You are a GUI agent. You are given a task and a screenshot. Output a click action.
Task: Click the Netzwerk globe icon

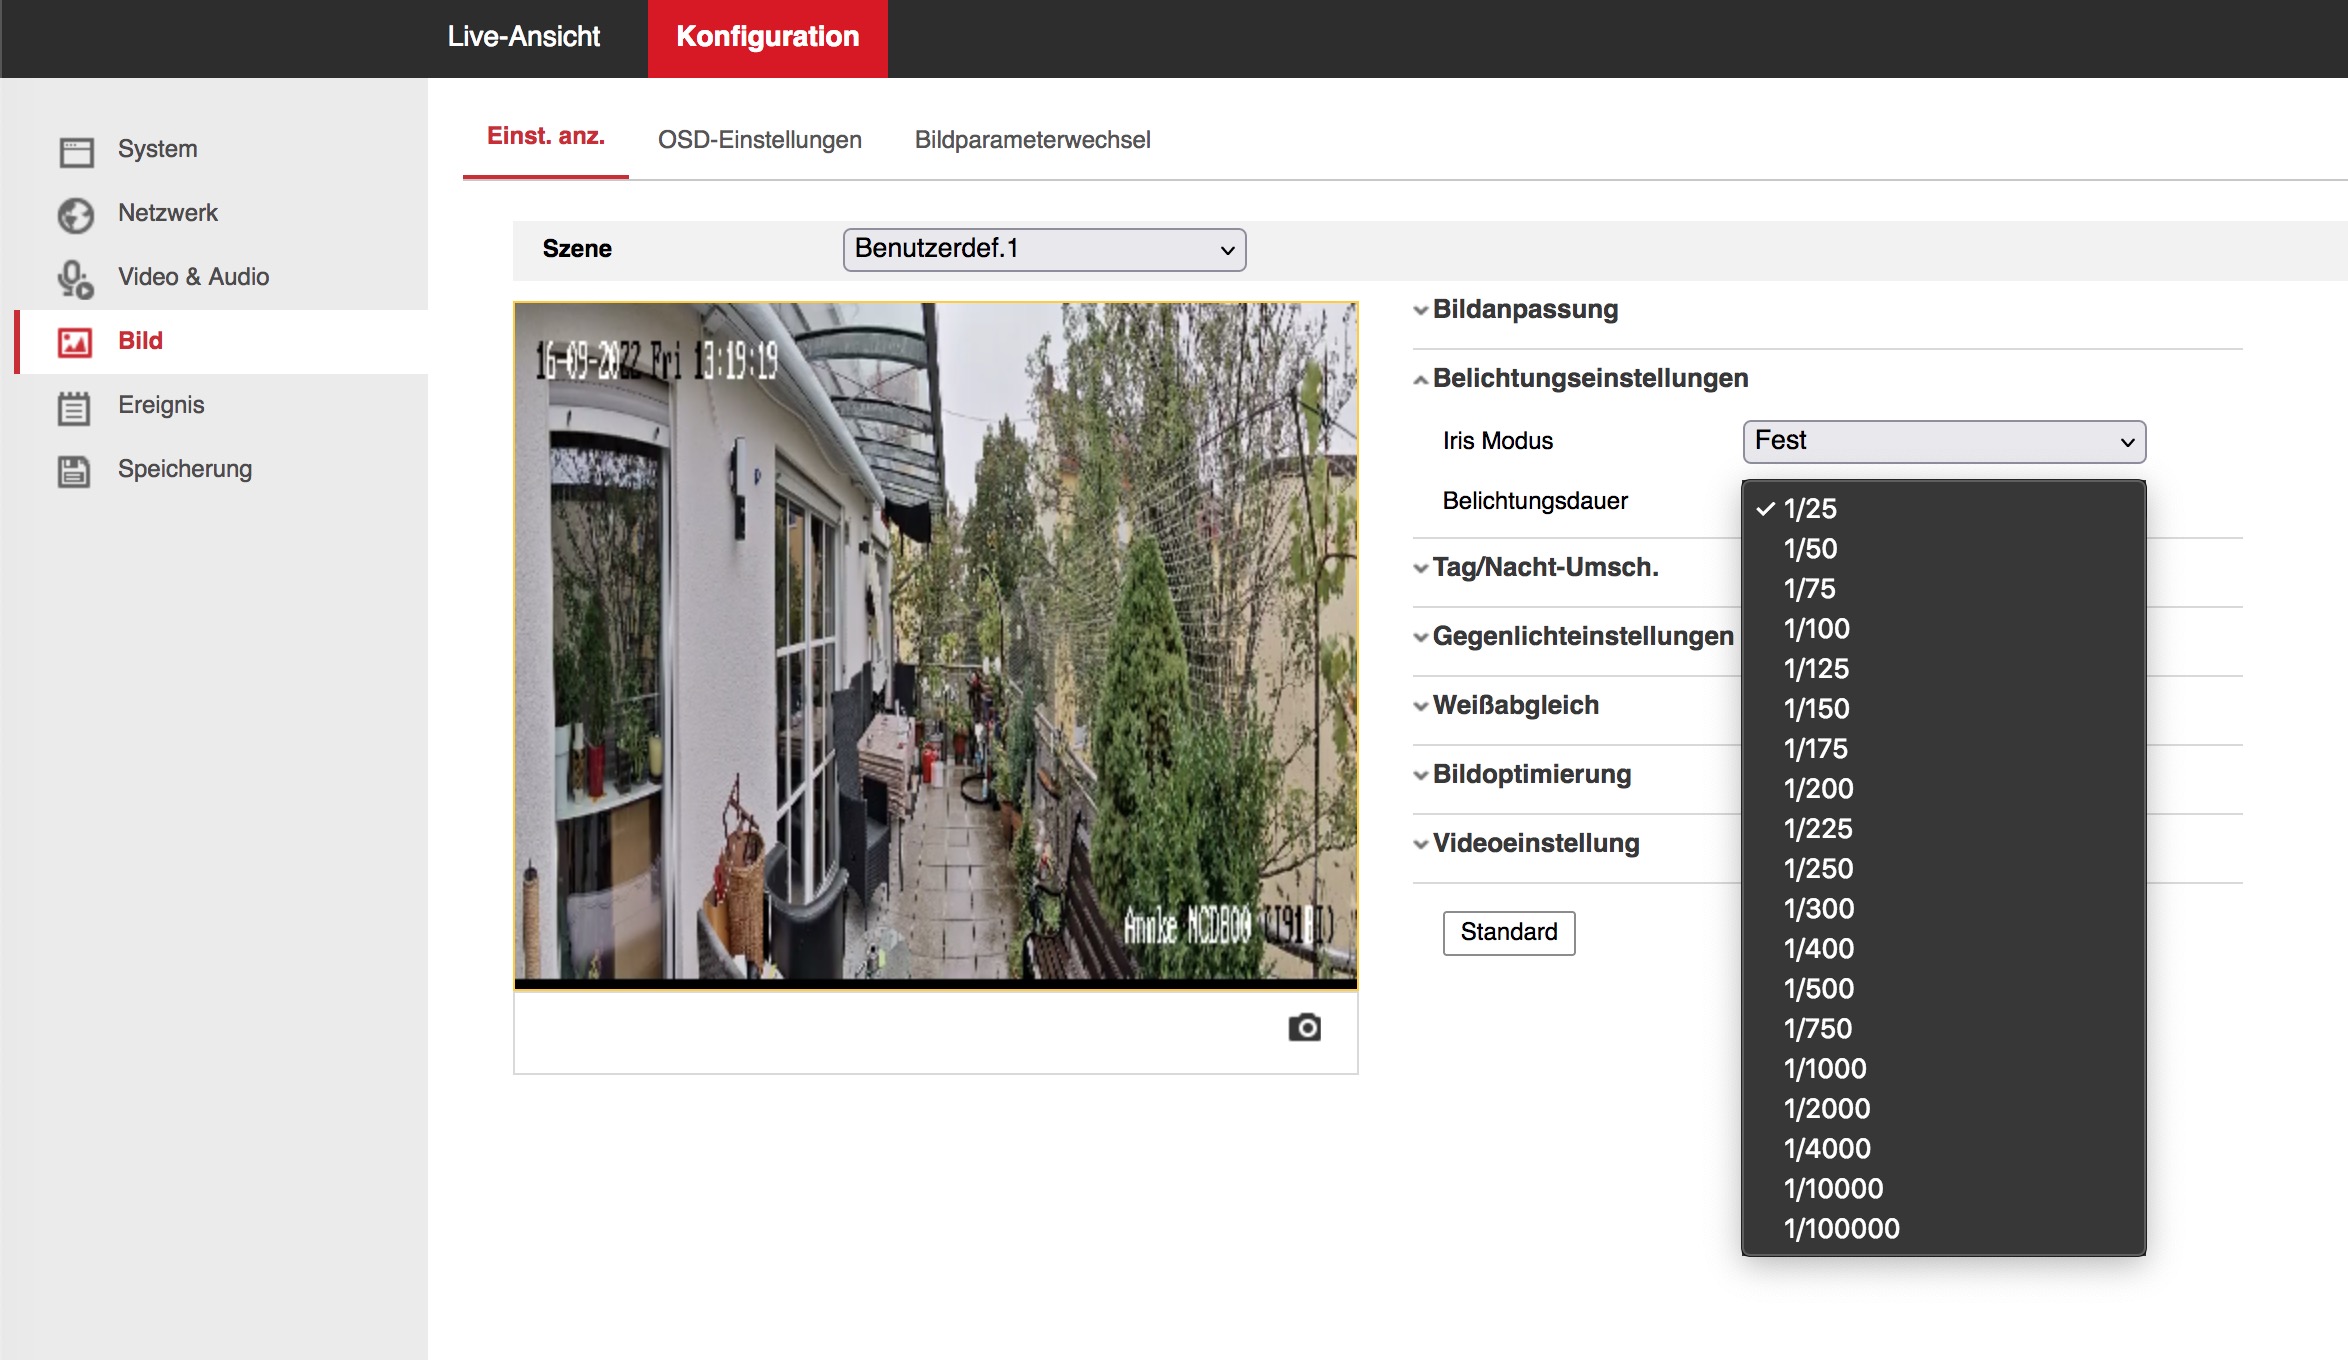[x=76, y=215]
